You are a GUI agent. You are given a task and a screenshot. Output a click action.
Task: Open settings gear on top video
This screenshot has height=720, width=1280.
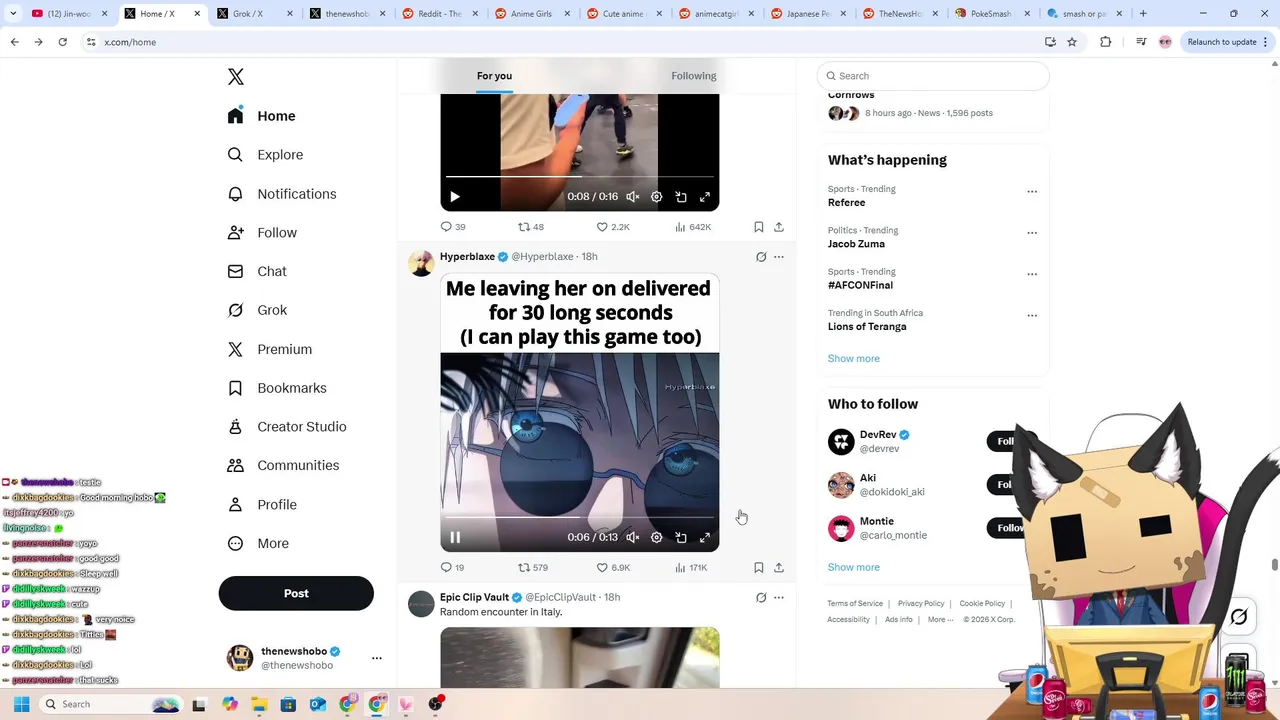(657, 197)
